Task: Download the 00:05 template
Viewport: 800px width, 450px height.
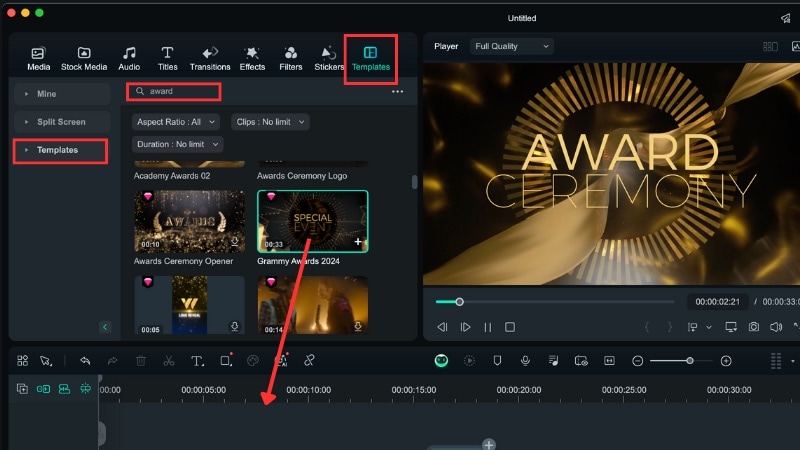Action: 235,326
